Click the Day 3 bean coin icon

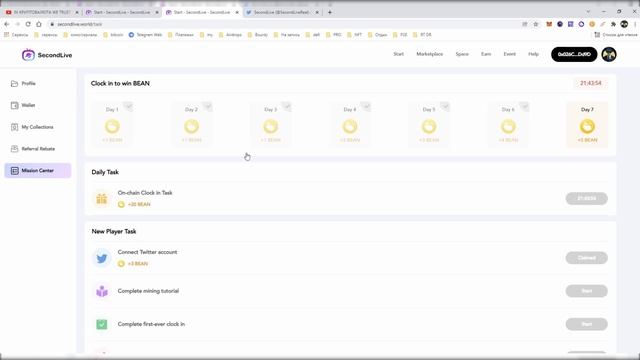click(271, 127)
